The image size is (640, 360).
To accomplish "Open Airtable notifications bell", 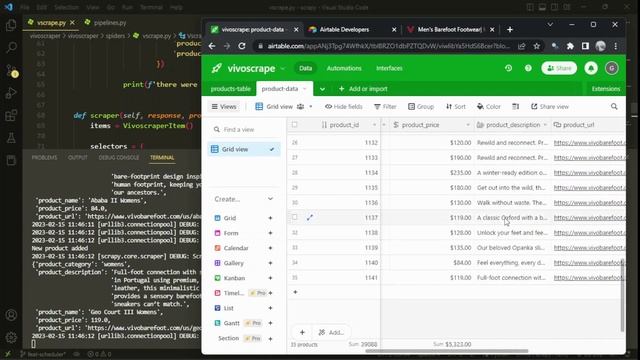I will tap(591, 68).
